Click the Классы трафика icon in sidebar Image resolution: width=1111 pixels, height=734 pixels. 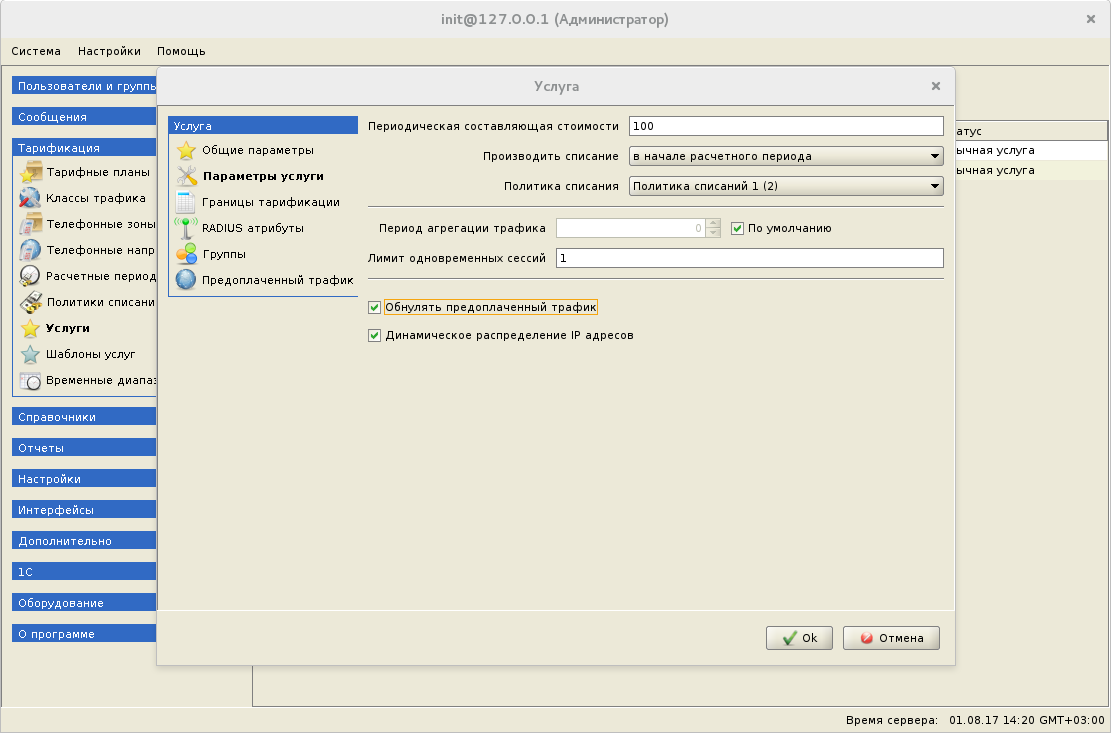[x=30, y=198]
